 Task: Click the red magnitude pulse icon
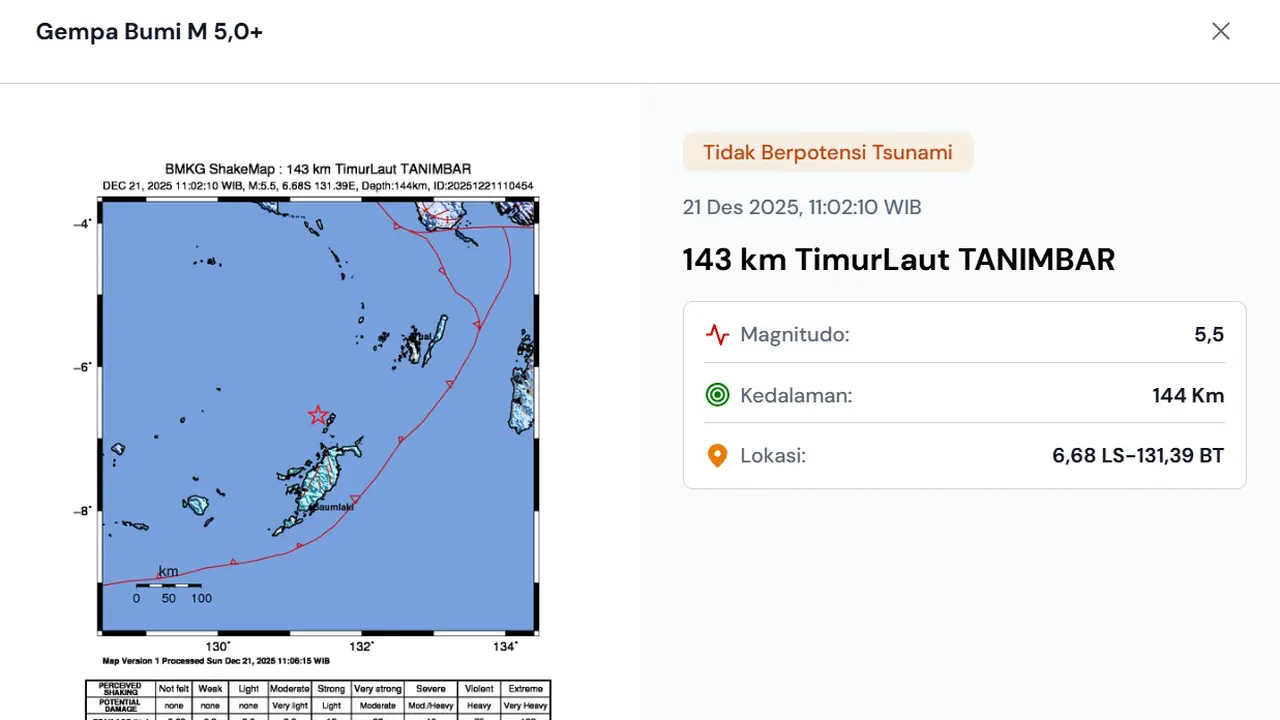(717, 334)
